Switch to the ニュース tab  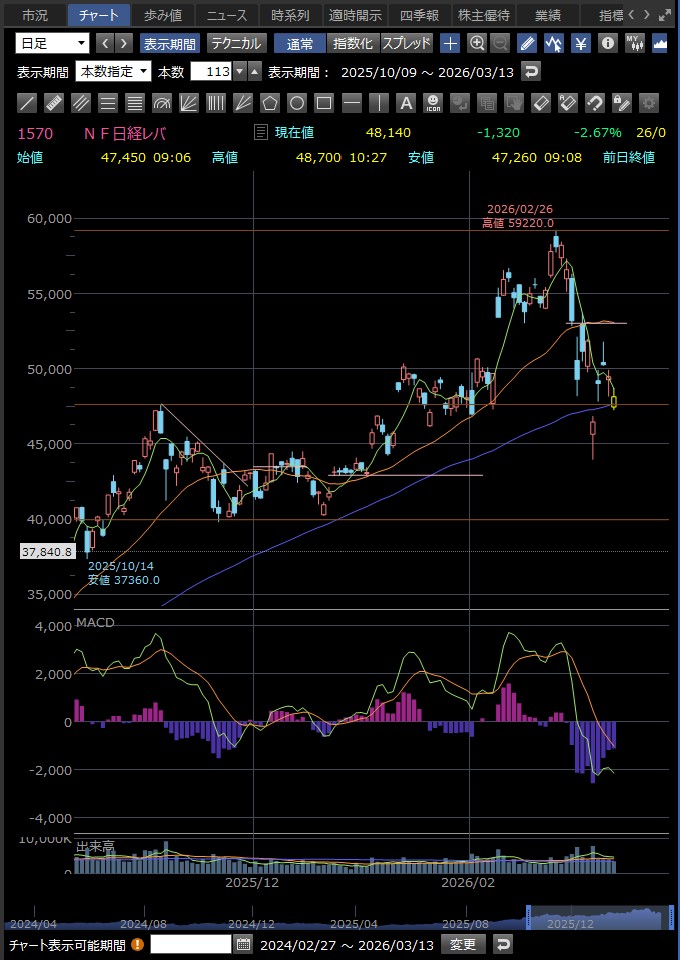point(226,15)
